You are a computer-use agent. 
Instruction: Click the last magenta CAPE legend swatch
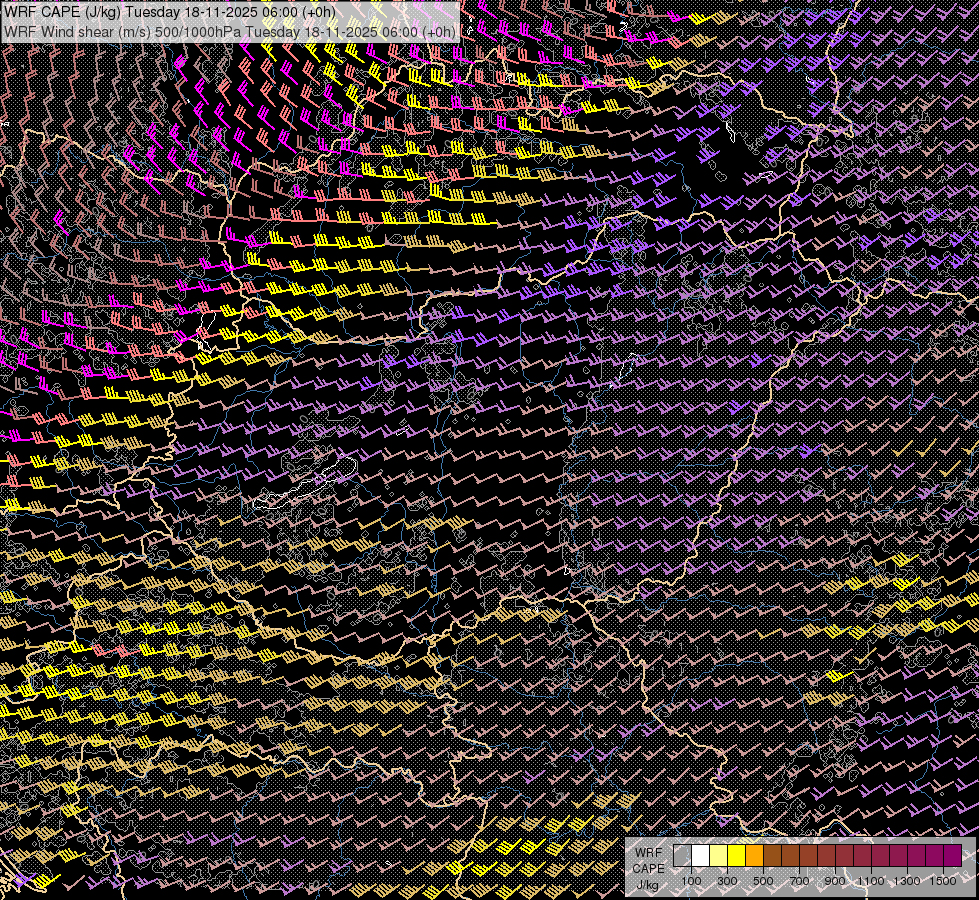pos(953,856)
